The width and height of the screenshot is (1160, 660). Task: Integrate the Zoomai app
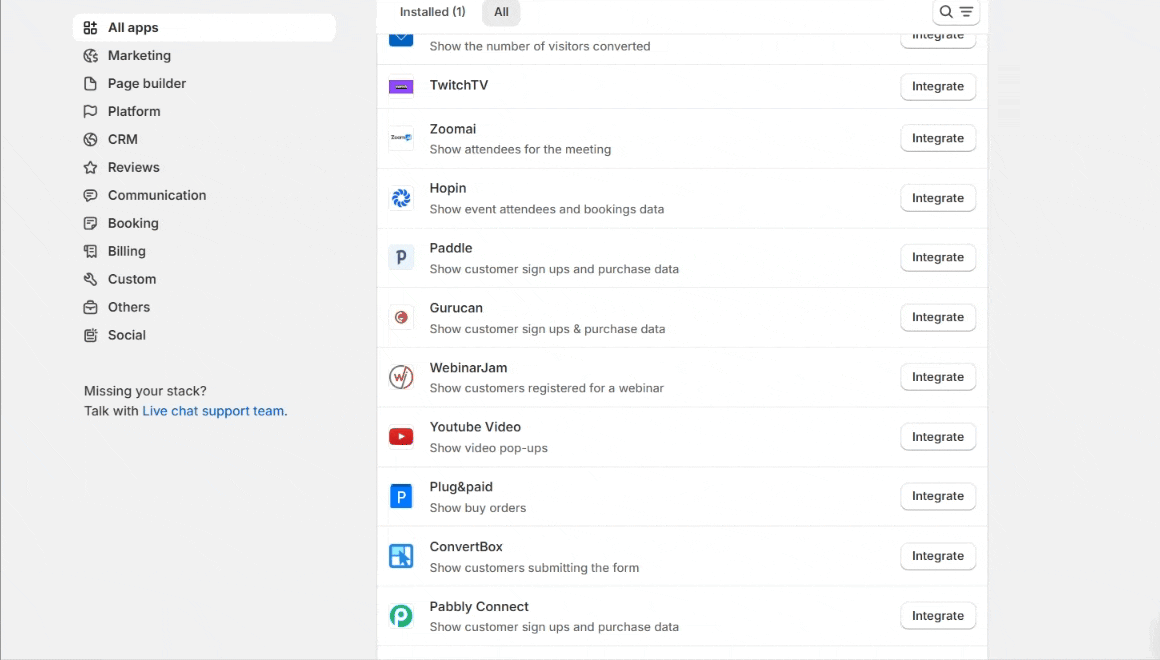pyautogui.click(x=937, y=138)
